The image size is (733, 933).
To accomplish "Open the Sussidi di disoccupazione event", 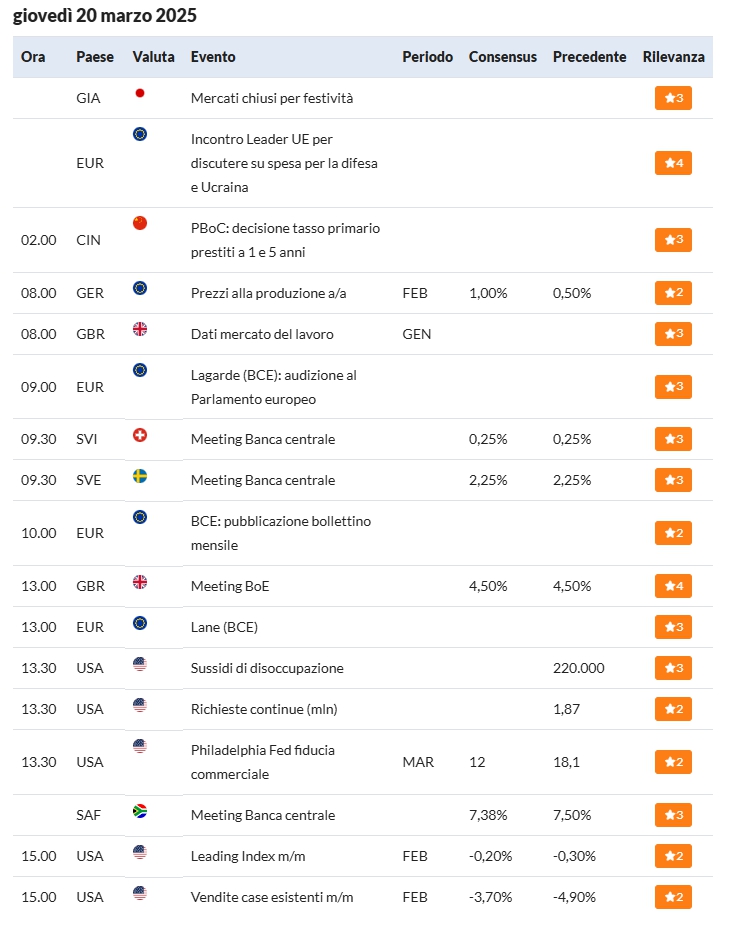I will pos(267,668).
